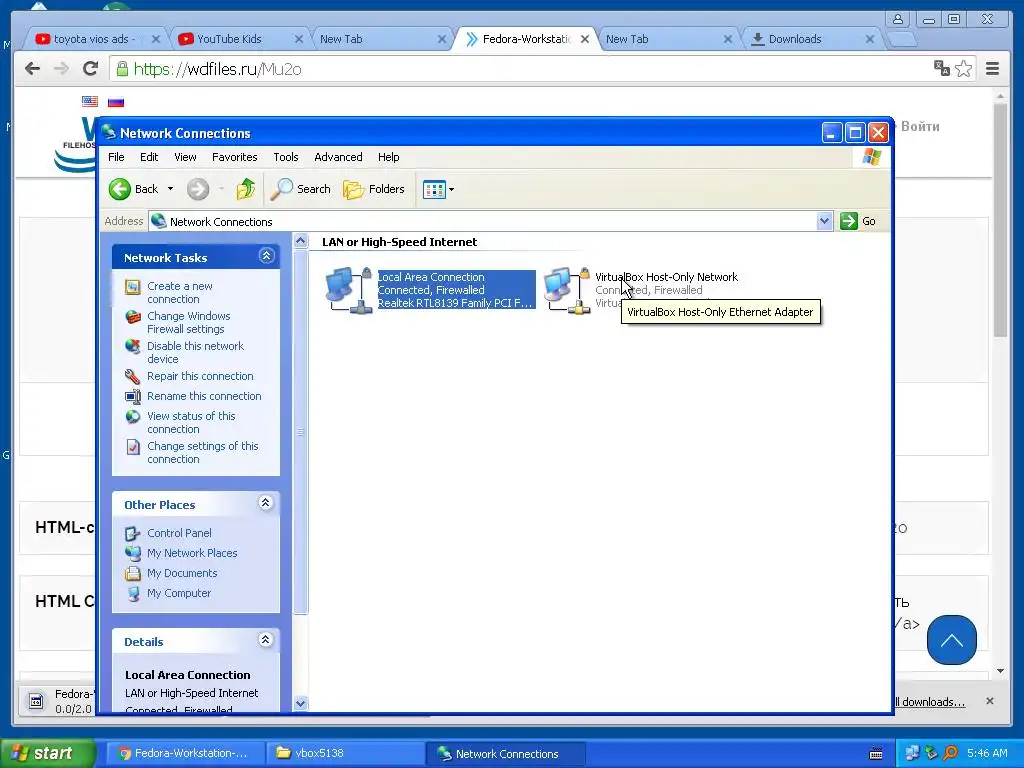Collapse the Network Tasks panel
Screen dimensions: 1024x768
point(266,256)
